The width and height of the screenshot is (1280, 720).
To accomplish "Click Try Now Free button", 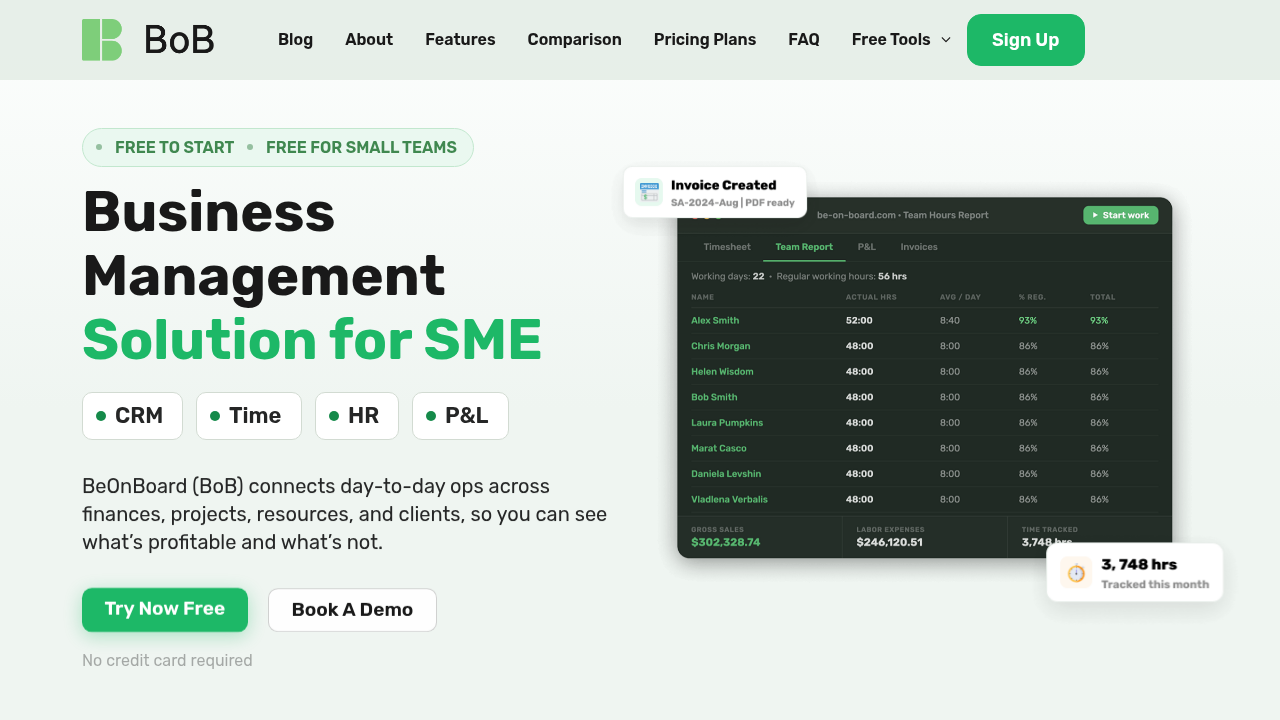I will tap(165, 610).
